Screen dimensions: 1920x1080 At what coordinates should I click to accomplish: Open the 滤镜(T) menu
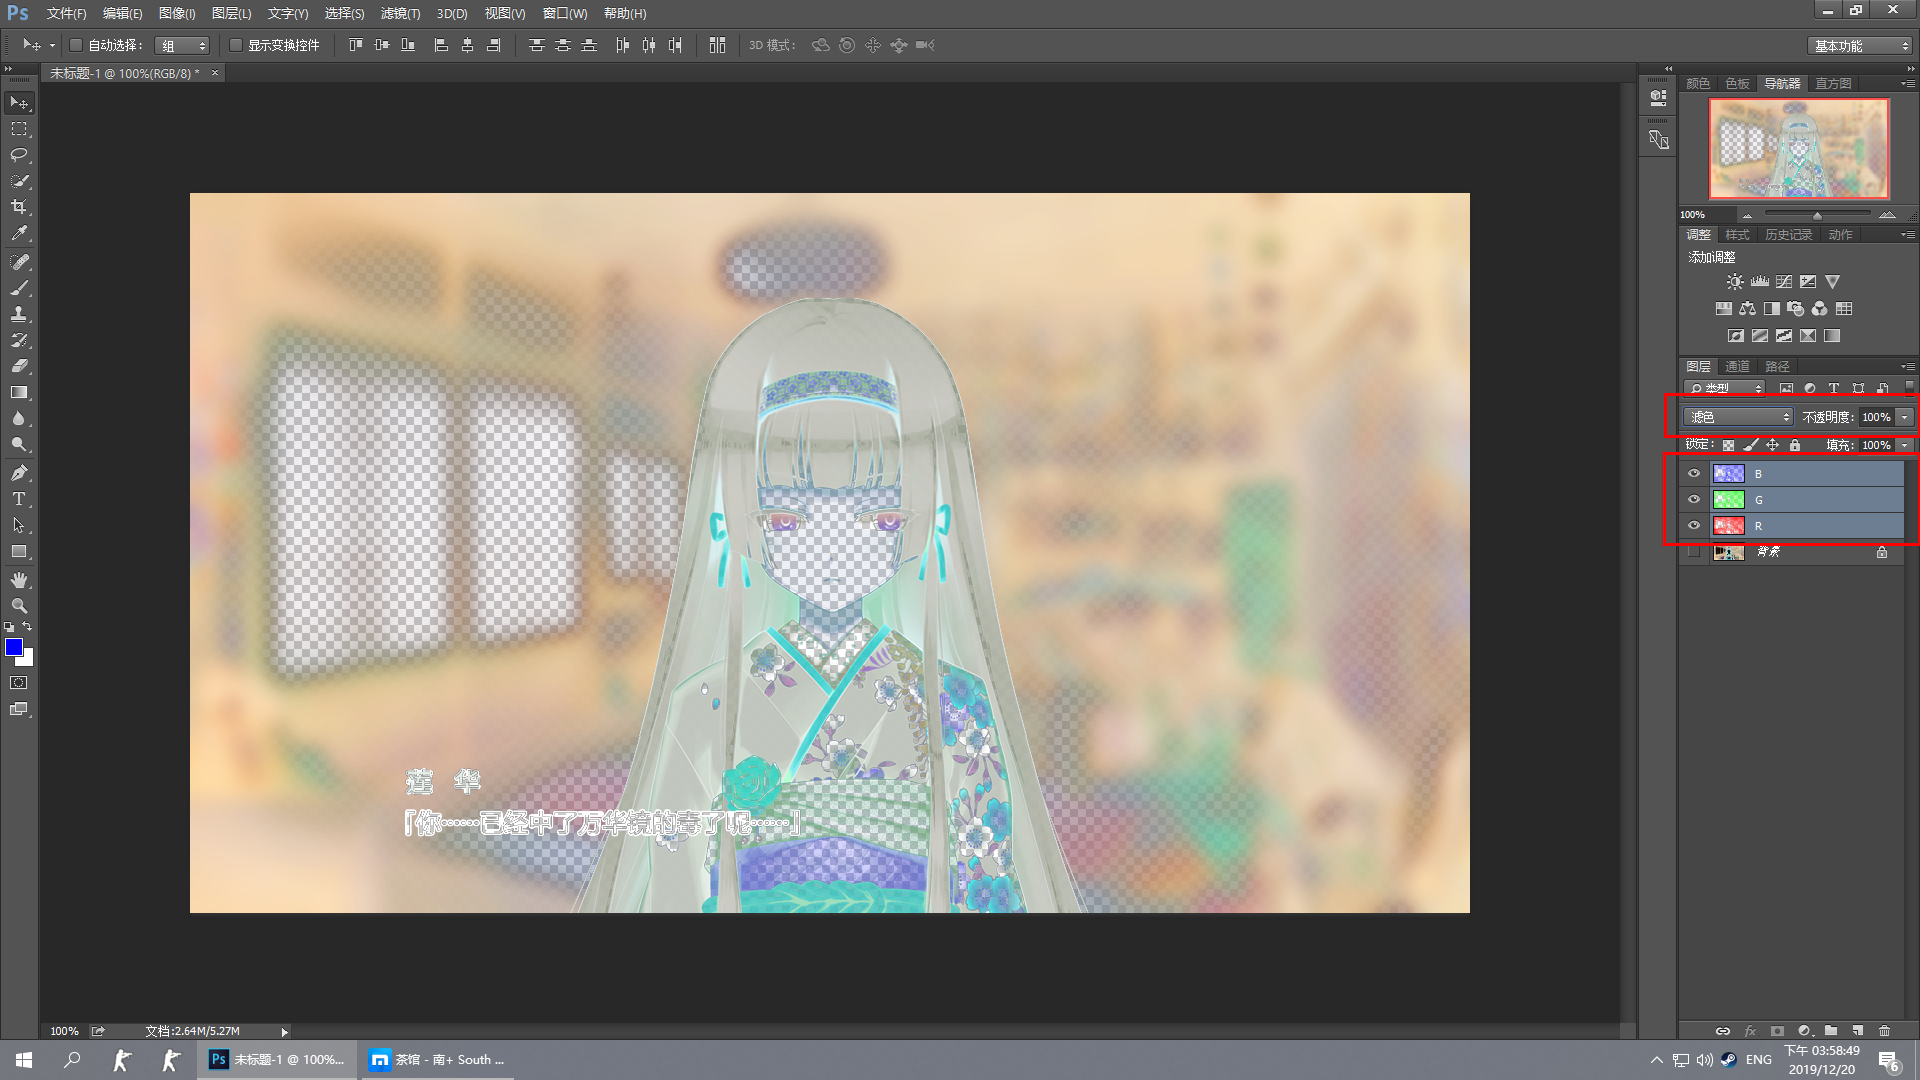pos(400,13)
